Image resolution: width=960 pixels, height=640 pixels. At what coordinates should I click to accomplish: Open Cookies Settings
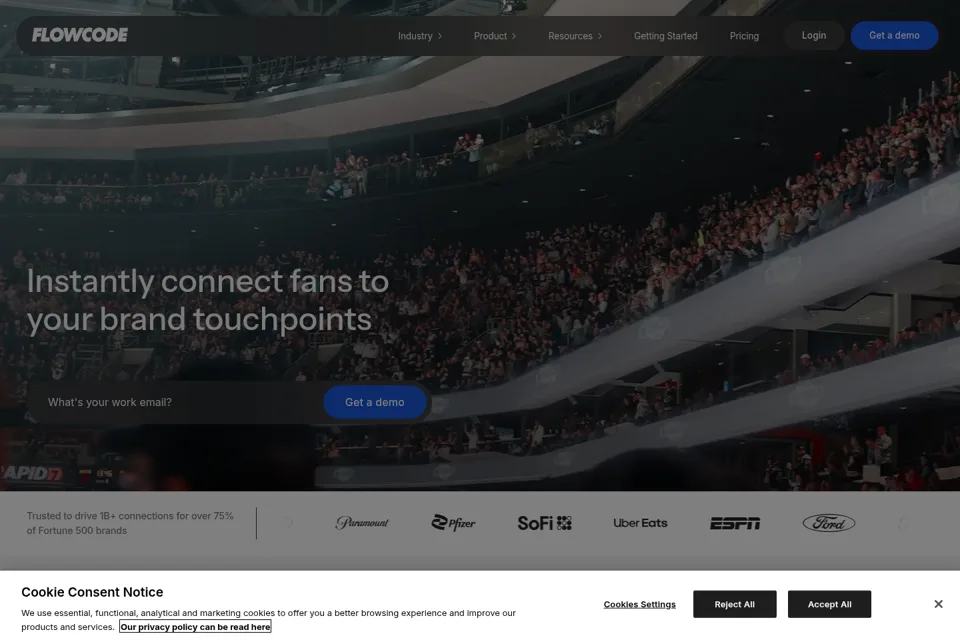point(639,604)
